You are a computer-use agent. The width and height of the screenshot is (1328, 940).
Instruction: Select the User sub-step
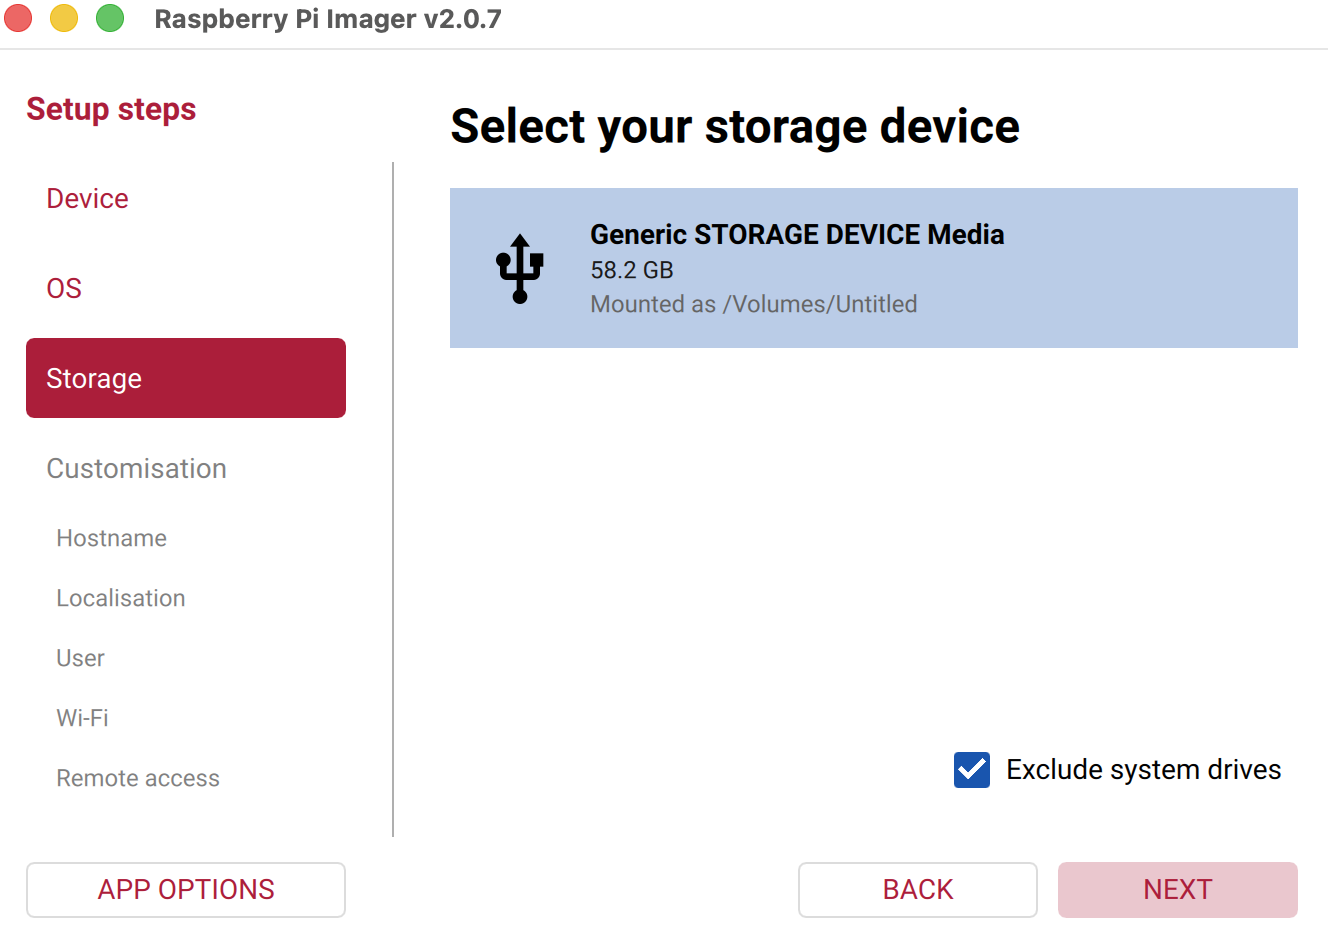[x=80, y=658]
